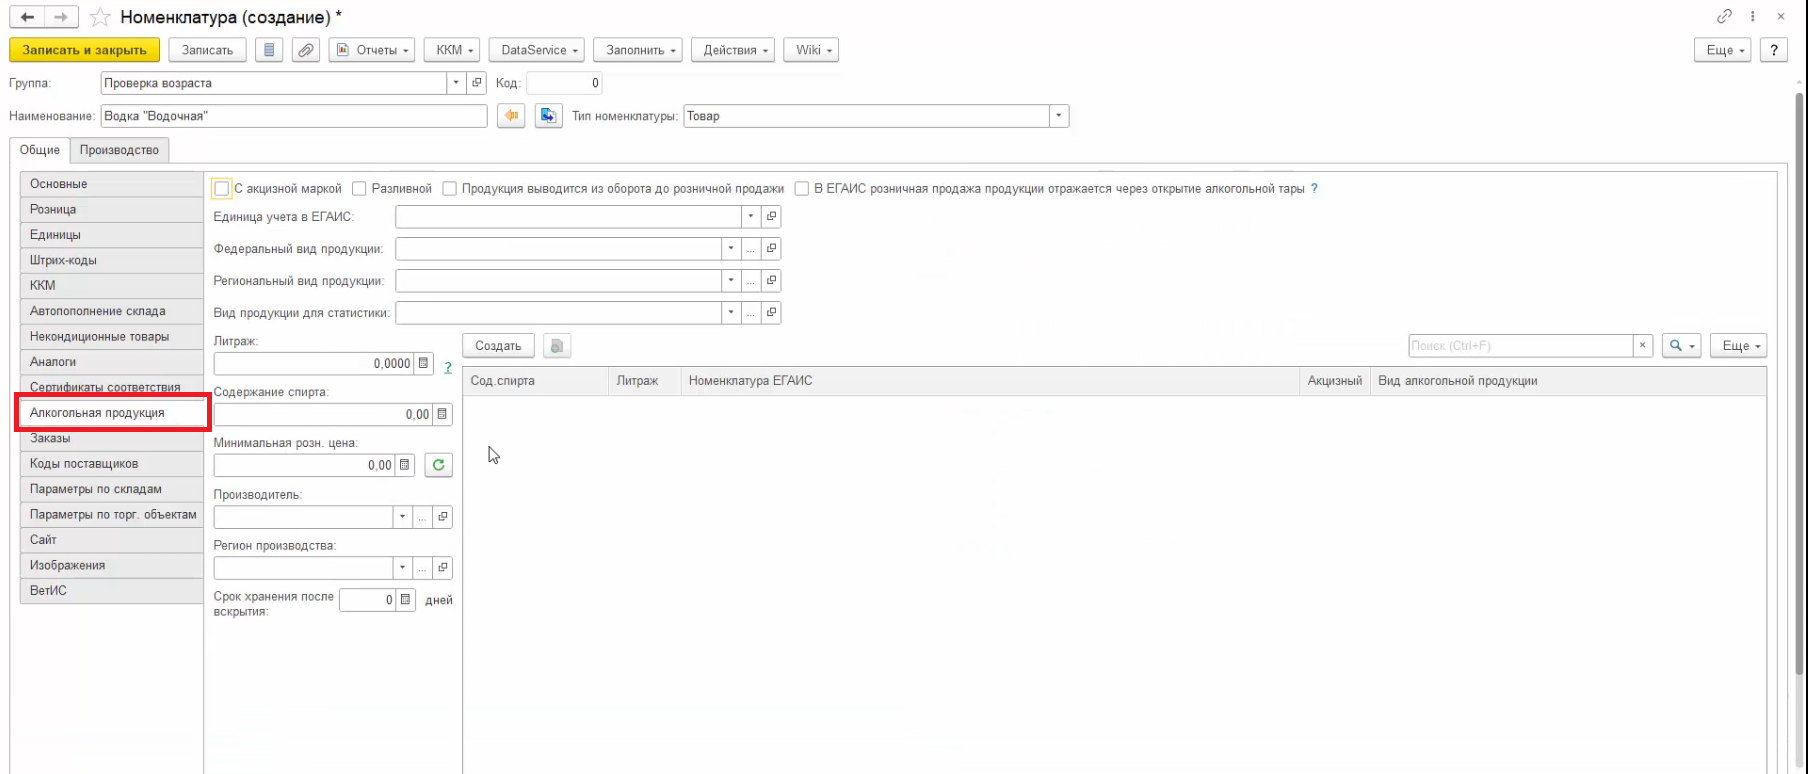1808x774 pixels.
Task: Expand the Тип номенклатуры dropdown
Action: 1058,116
